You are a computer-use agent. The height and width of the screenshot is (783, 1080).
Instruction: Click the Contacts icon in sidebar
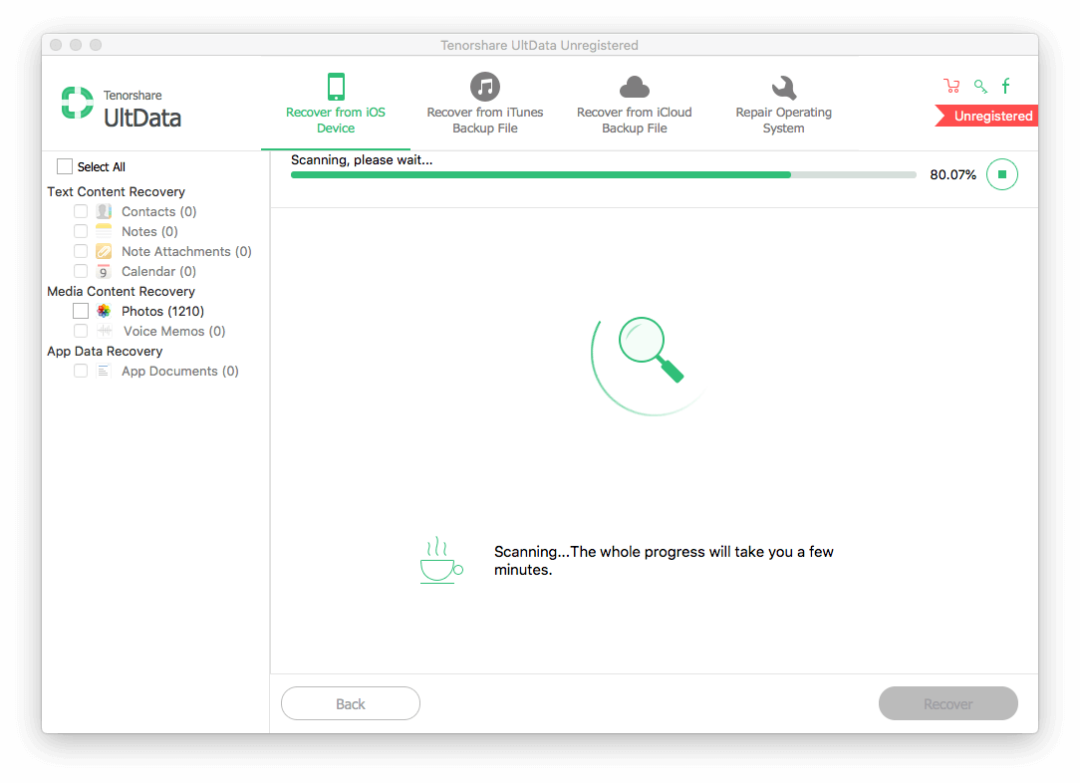(x=104, y=211)
